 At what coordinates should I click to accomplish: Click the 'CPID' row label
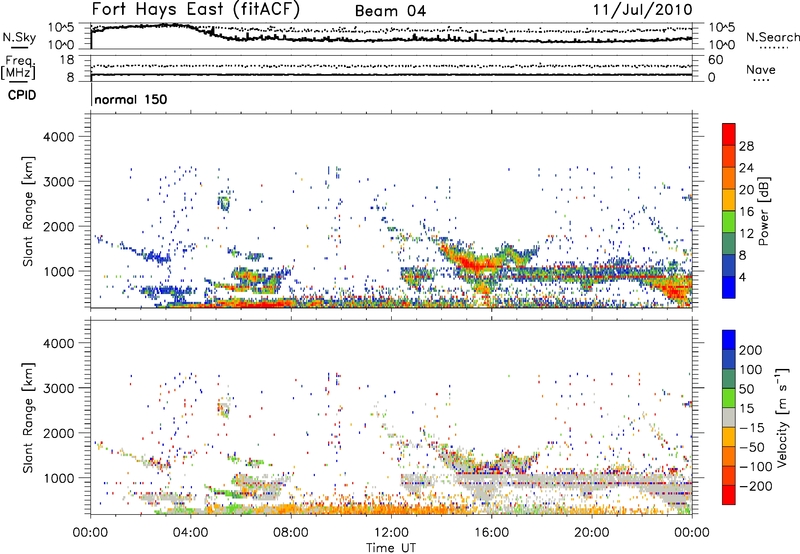click(x=22, y=95)
